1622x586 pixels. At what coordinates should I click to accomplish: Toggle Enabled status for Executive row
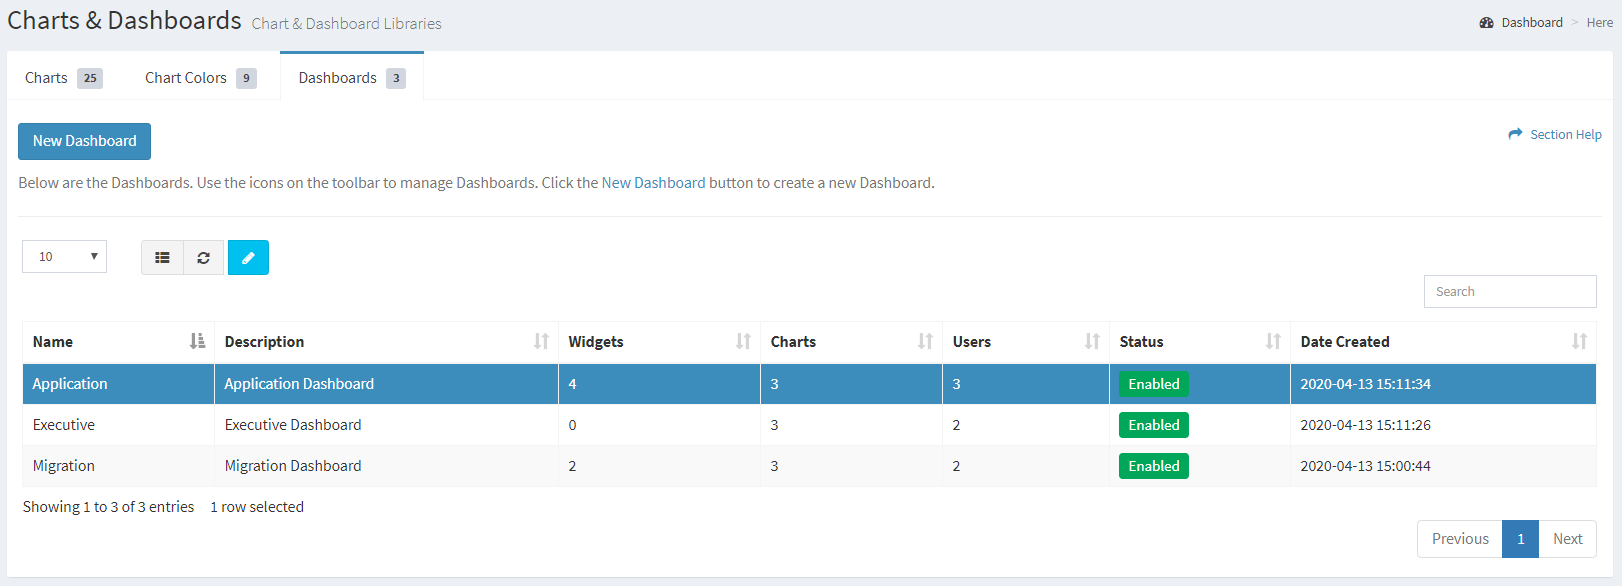1154,425
